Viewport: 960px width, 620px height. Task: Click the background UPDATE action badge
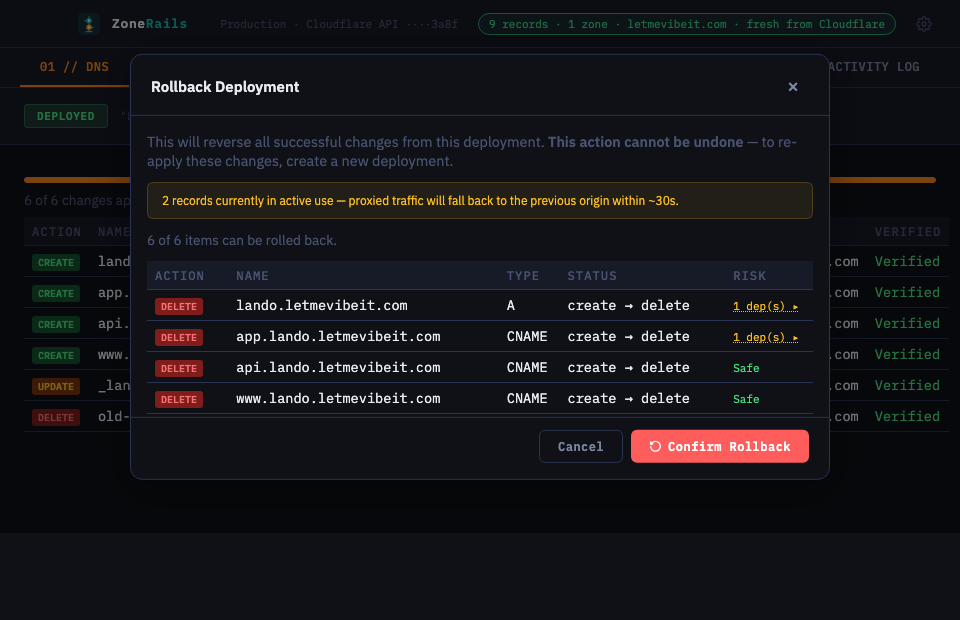point(56,387)
